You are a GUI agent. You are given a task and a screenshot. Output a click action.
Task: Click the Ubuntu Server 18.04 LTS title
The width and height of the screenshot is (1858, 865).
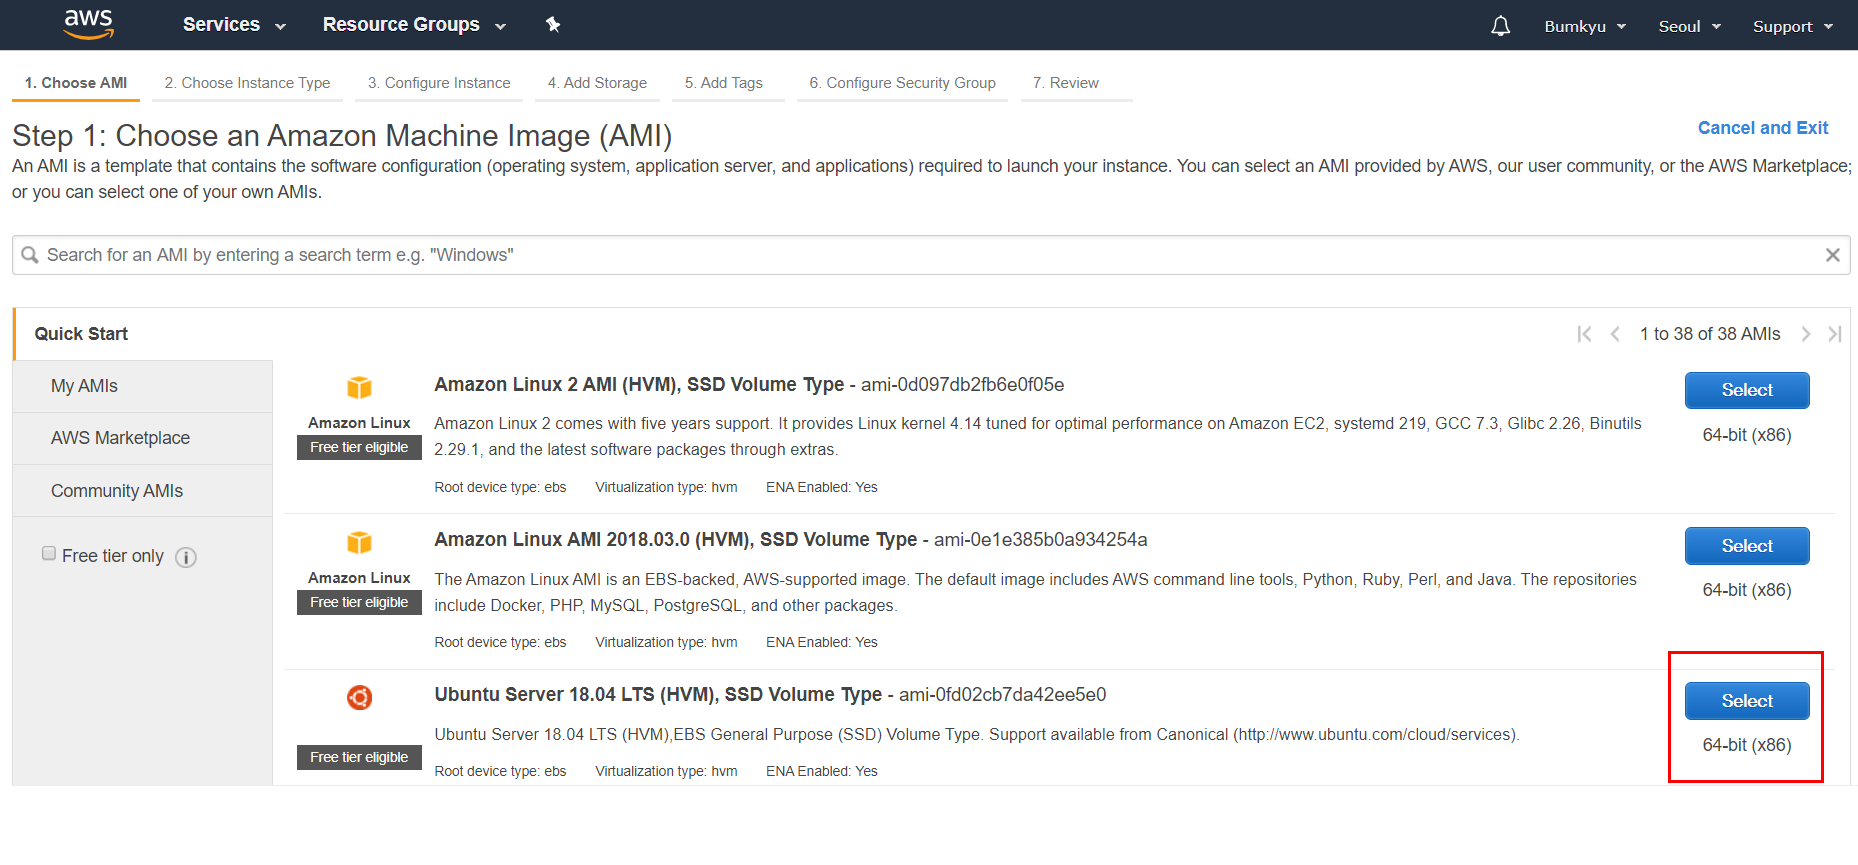coord(658,695)
